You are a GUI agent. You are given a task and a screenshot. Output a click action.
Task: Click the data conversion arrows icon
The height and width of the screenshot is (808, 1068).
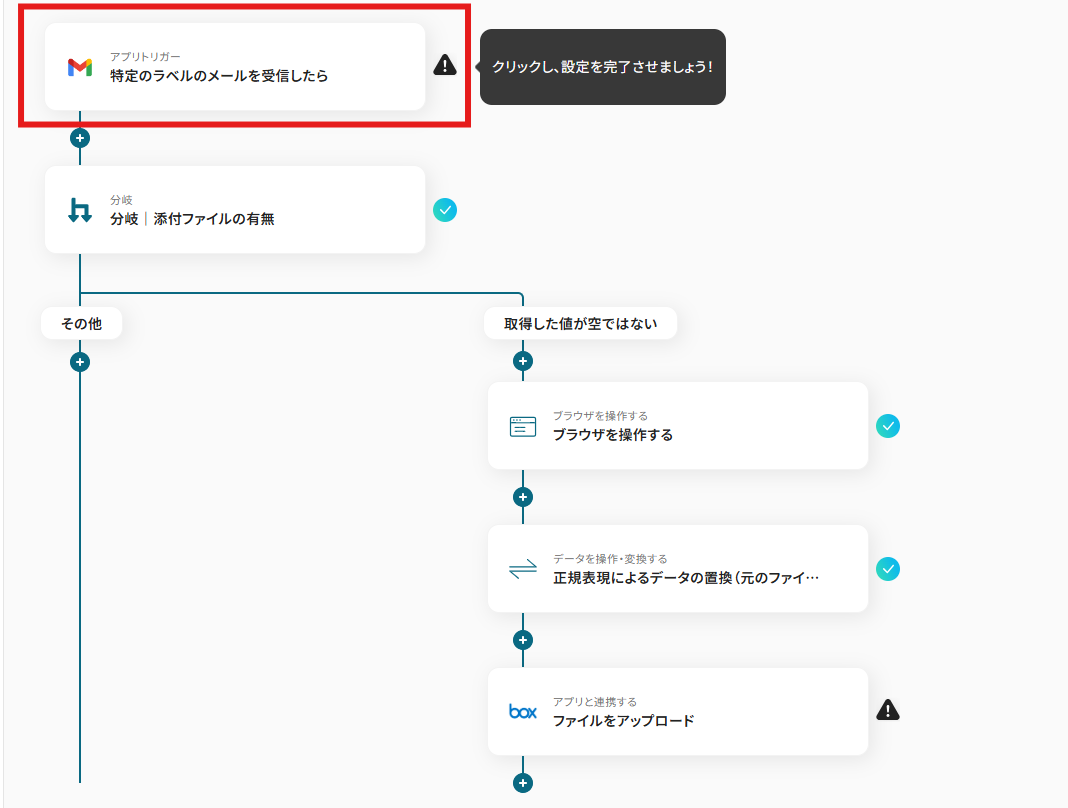pyautogui.click(x=522, y=569)
